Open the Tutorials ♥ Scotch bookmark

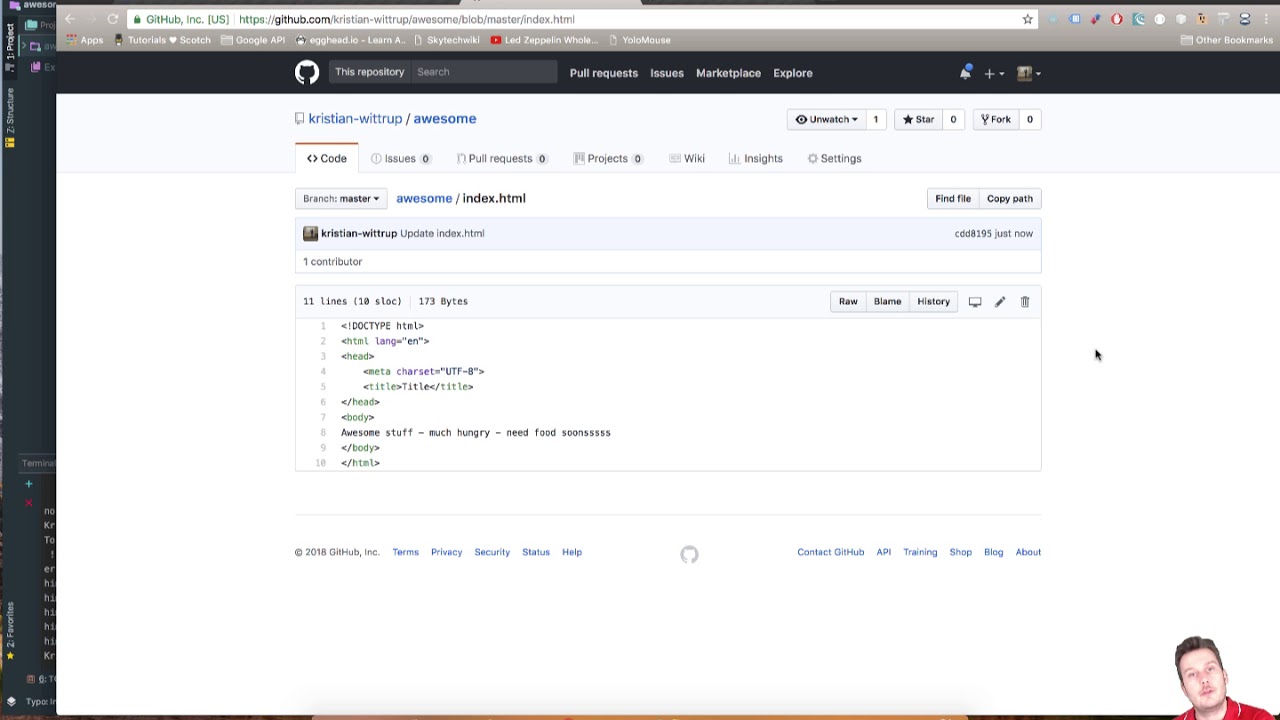pos(162,40)
